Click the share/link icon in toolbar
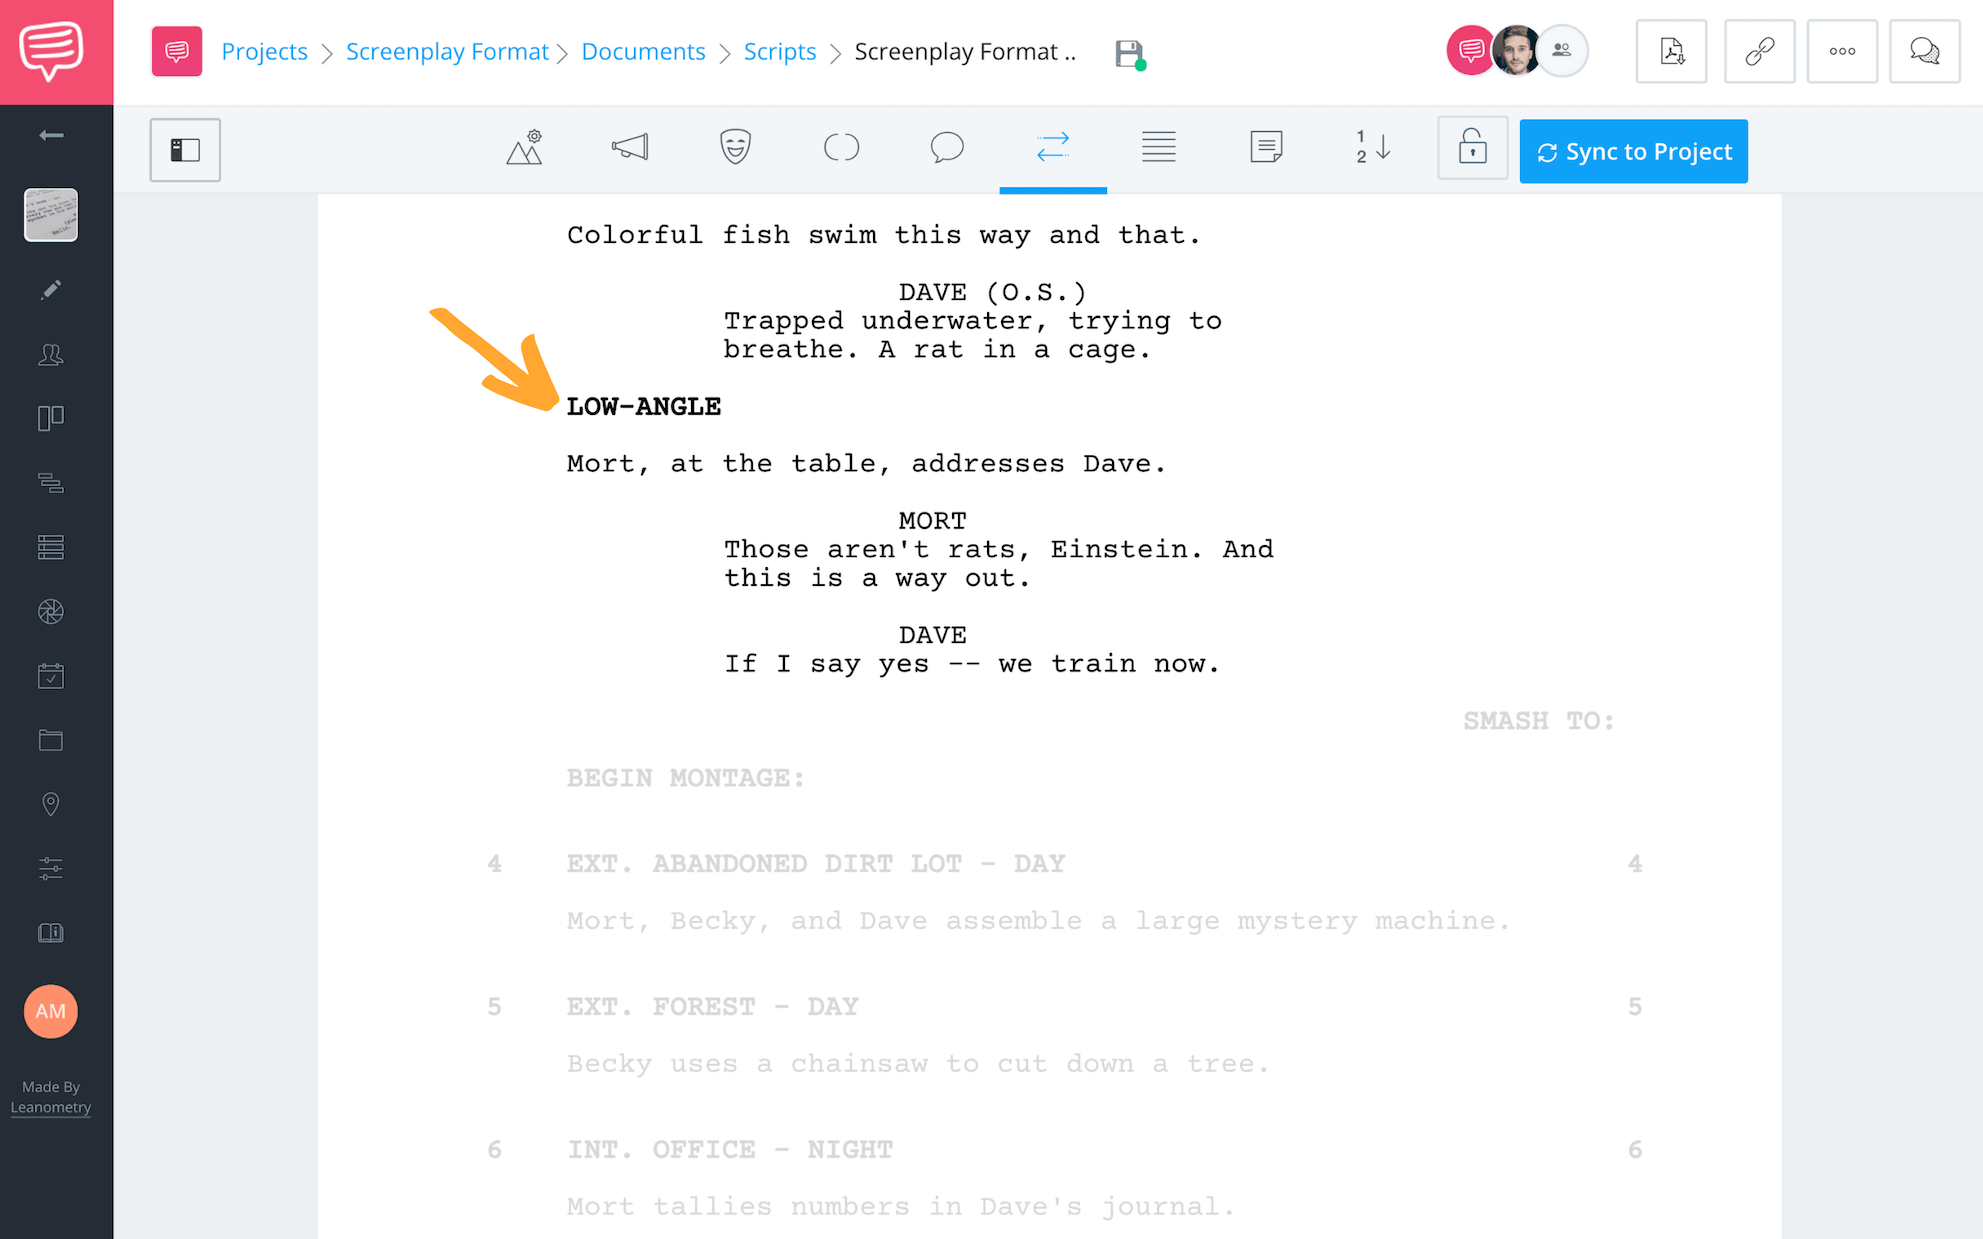The image size is (1983, 1239). pyautogui.click(x=1758, y=51)
